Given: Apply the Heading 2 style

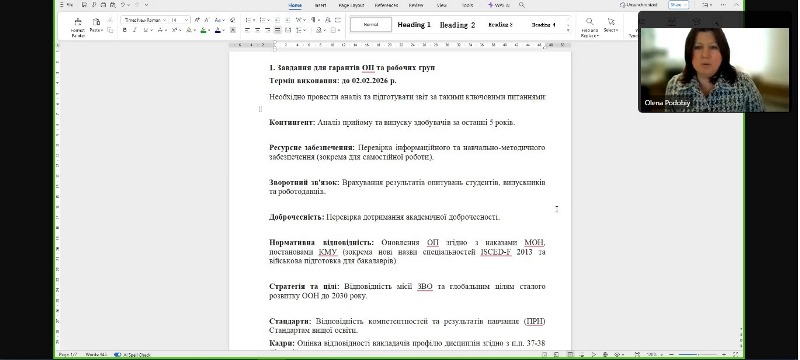Looking at the screenshot, I should coord(458,24).
